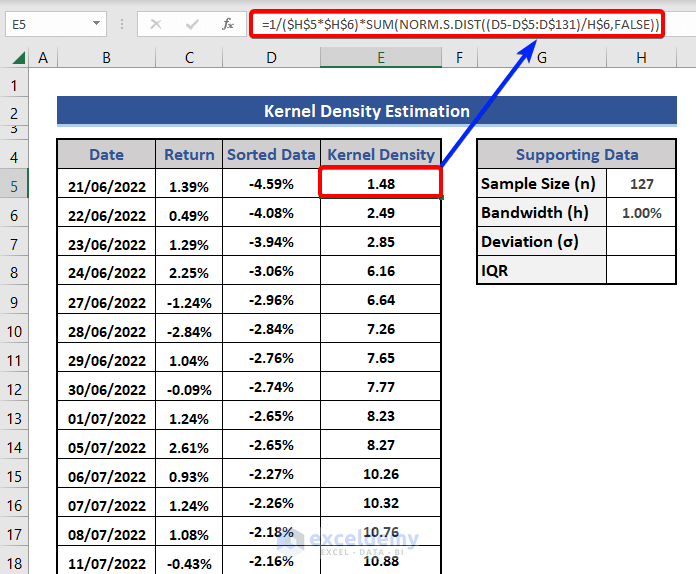Select empty value cell next to IQR
Image resolution: width=696 pixels, height=574 pixels.
[x=641, y=270]
